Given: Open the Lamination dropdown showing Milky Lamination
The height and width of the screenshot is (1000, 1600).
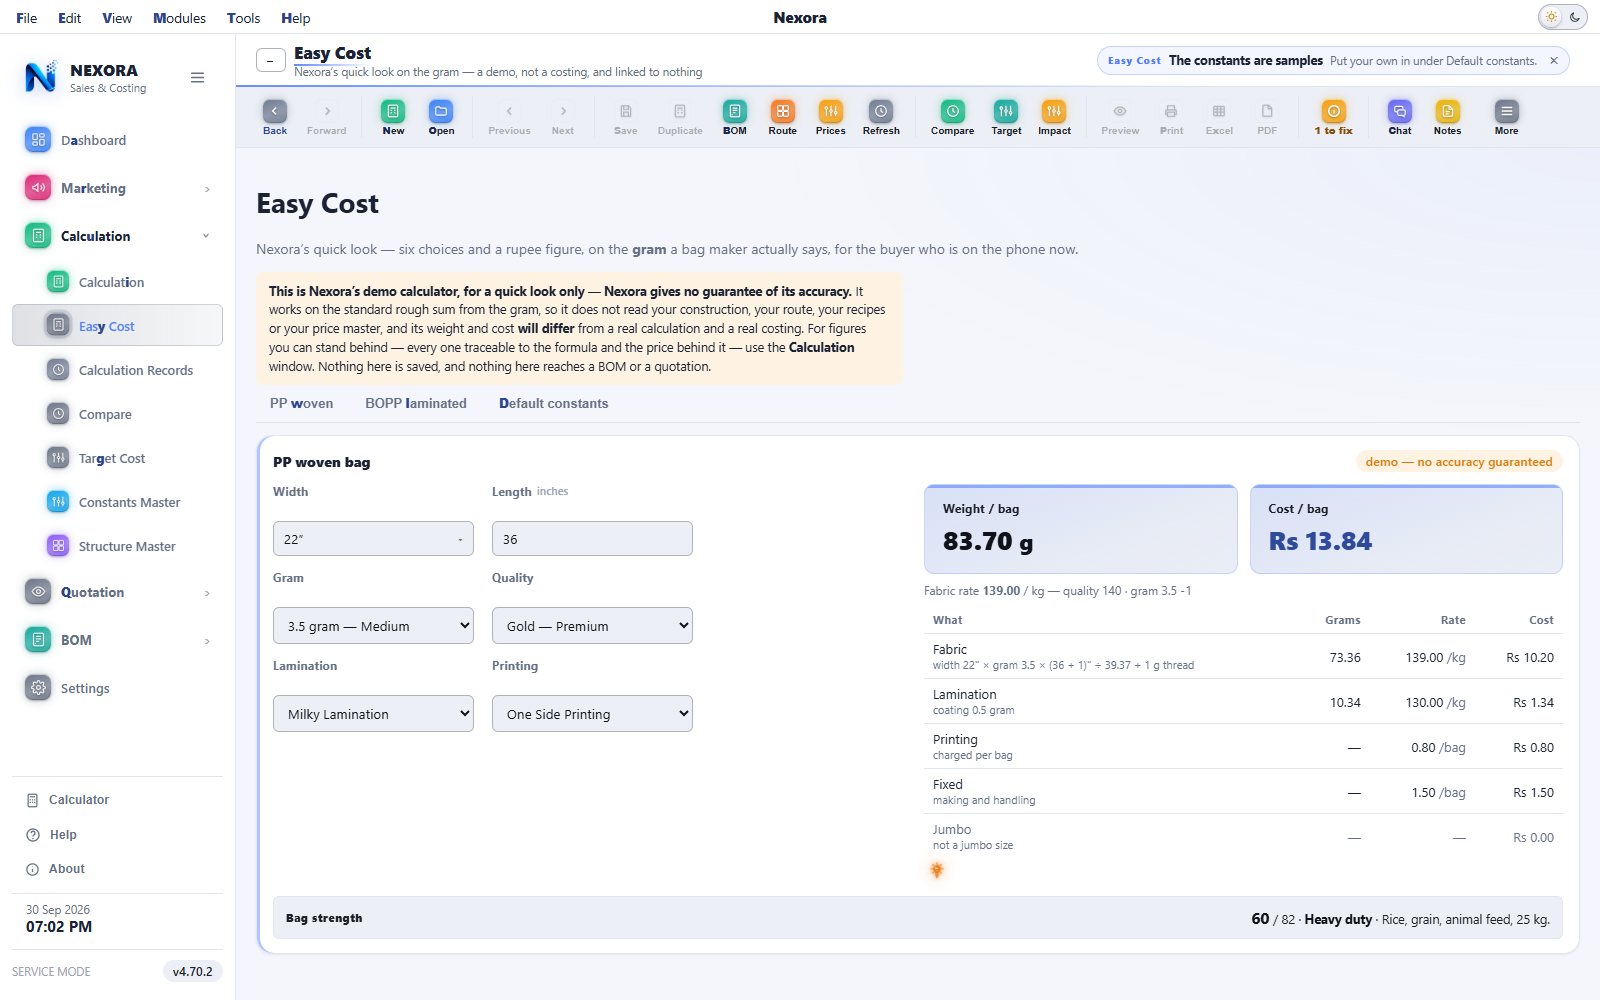Looking at the screenshot, I should [373, 714].
